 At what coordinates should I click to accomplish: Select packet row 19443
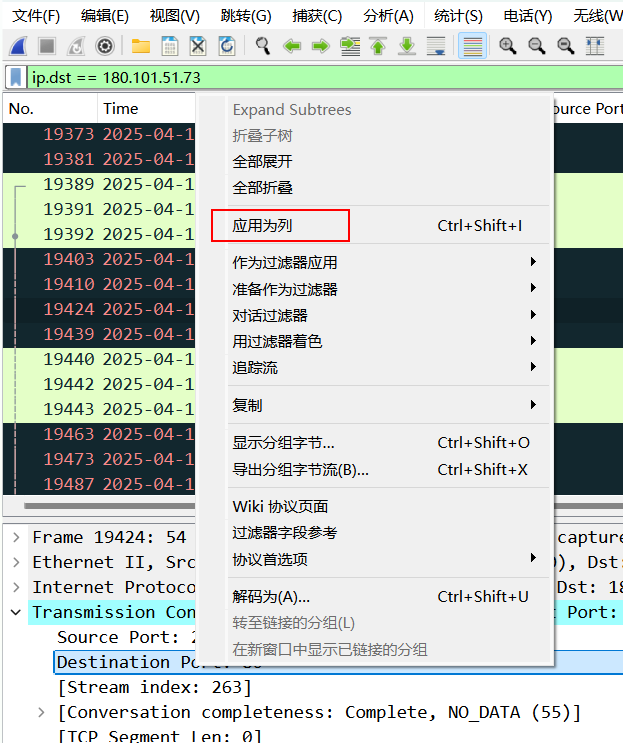click(x=99, y=409)
